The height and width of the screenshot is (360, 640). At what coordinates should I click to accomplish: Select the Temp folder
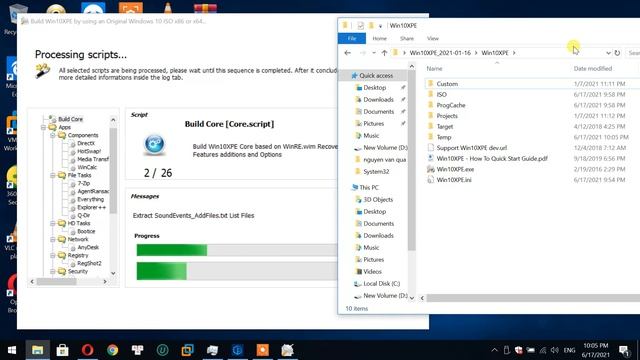pyautogui.click(x=444, y=137)
